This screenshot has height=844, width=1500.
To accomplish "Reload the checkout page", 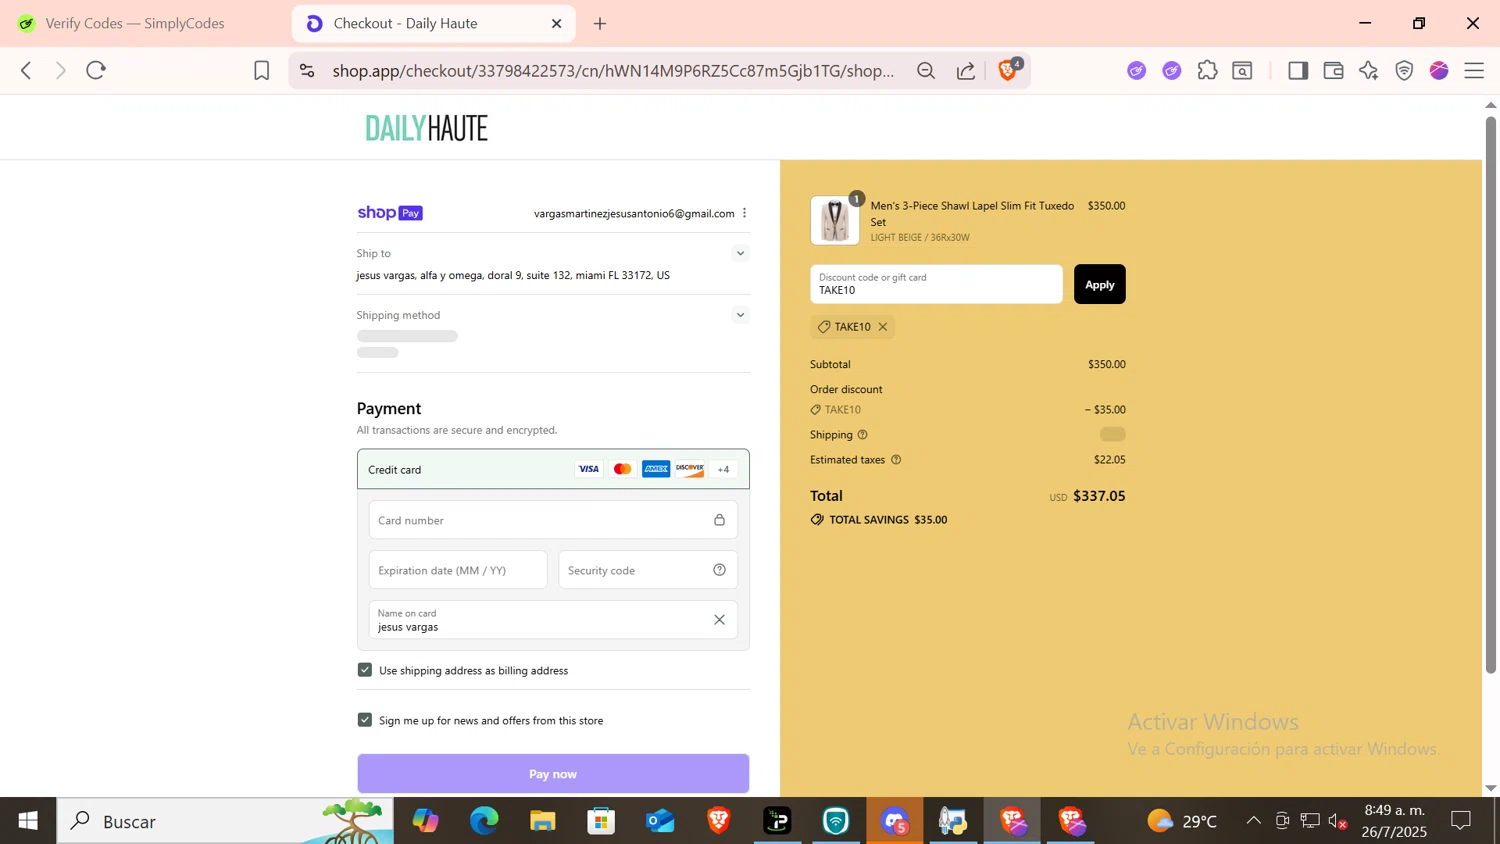I will [96, 70].
